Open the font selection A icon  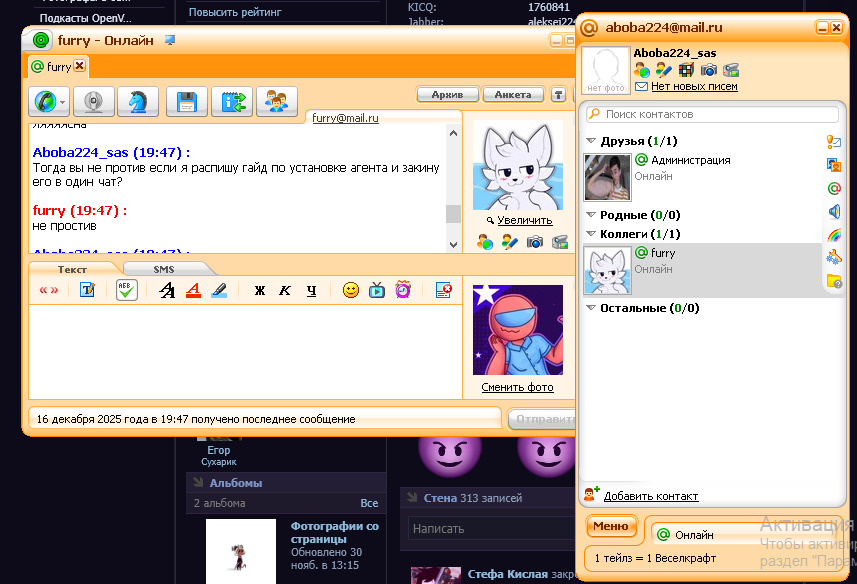(167, 290)
